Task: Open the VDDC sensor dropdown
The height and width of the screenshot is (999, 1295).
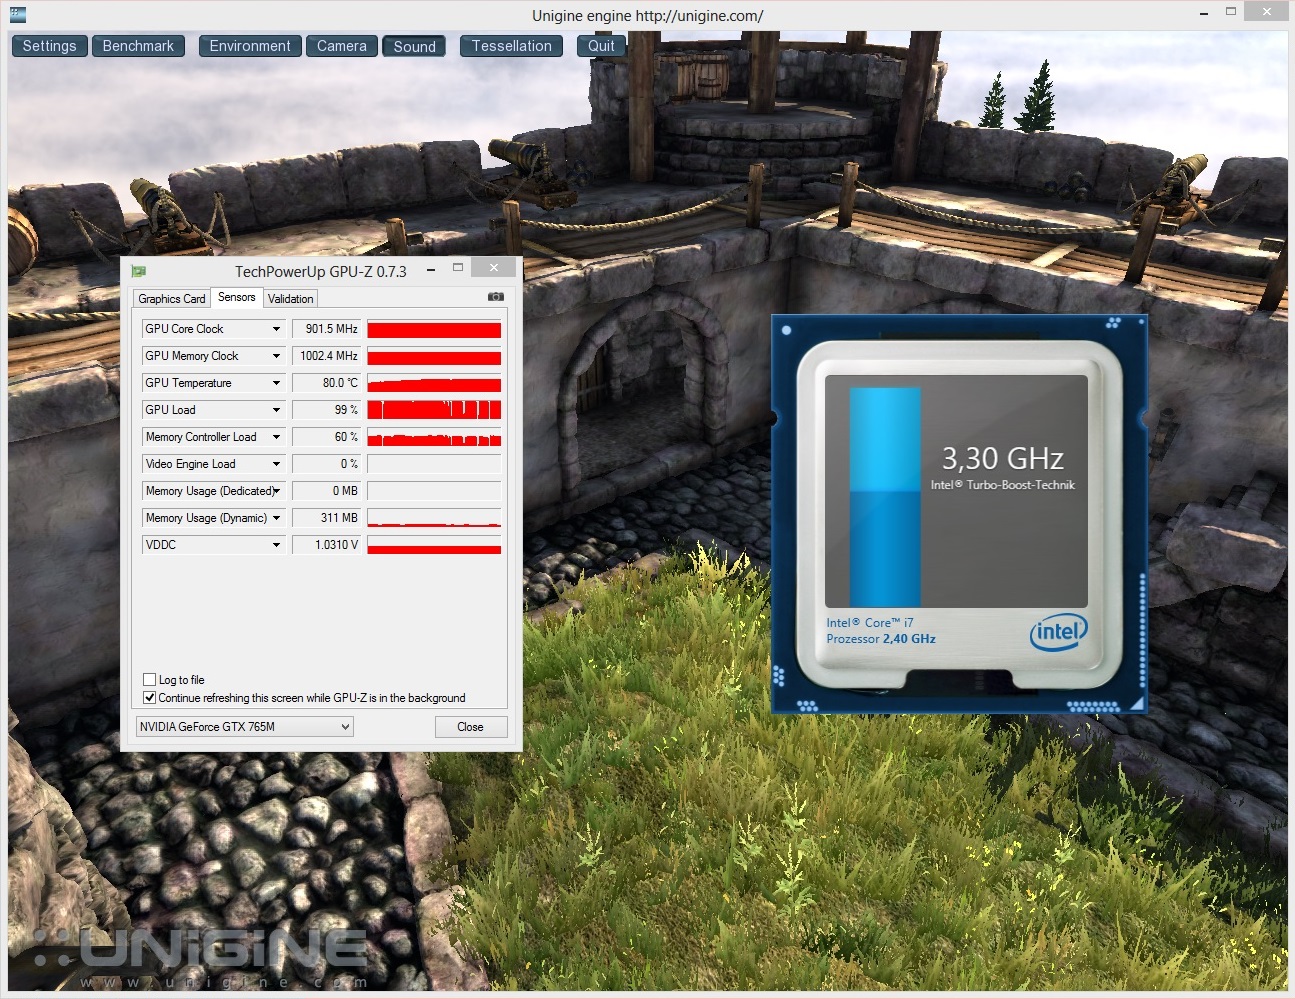Action: click(x=277, y=545)
